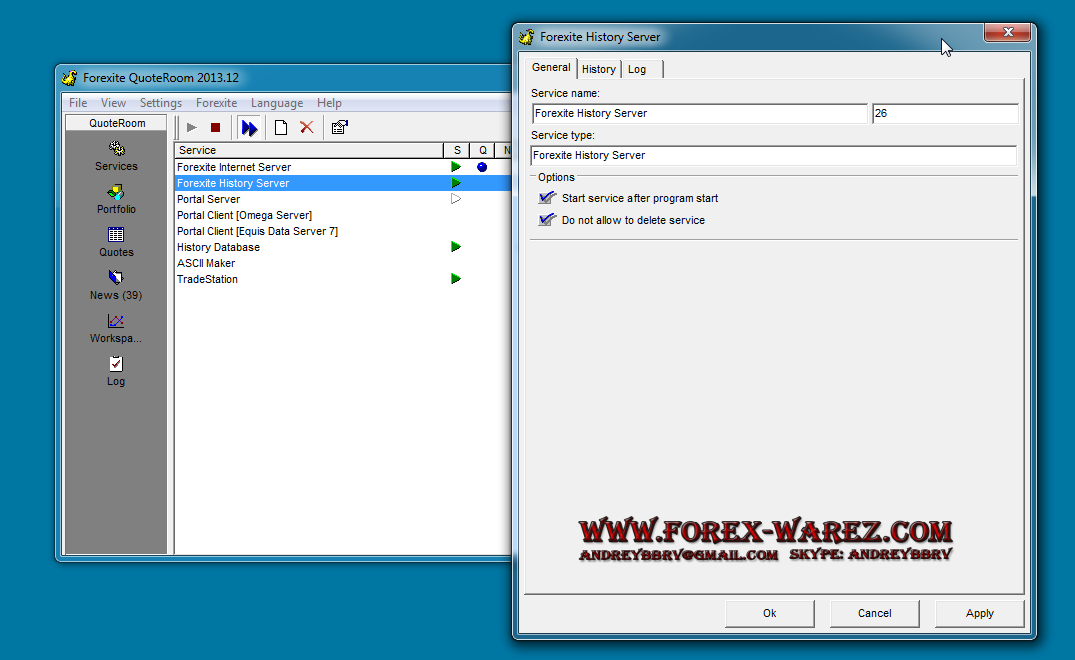This screenshot has width=1075, height=660.
Task: Open the Language menu
Action: pos(277,103)
